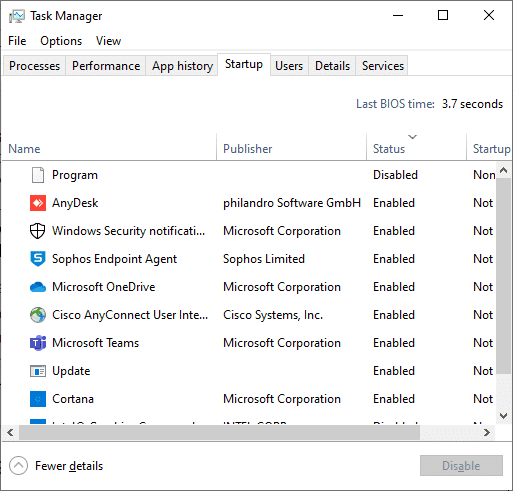Viewport: 513px width, 491px height.
Task: Click the vertical scrollbar down arrow
Action: coord(503,416)
